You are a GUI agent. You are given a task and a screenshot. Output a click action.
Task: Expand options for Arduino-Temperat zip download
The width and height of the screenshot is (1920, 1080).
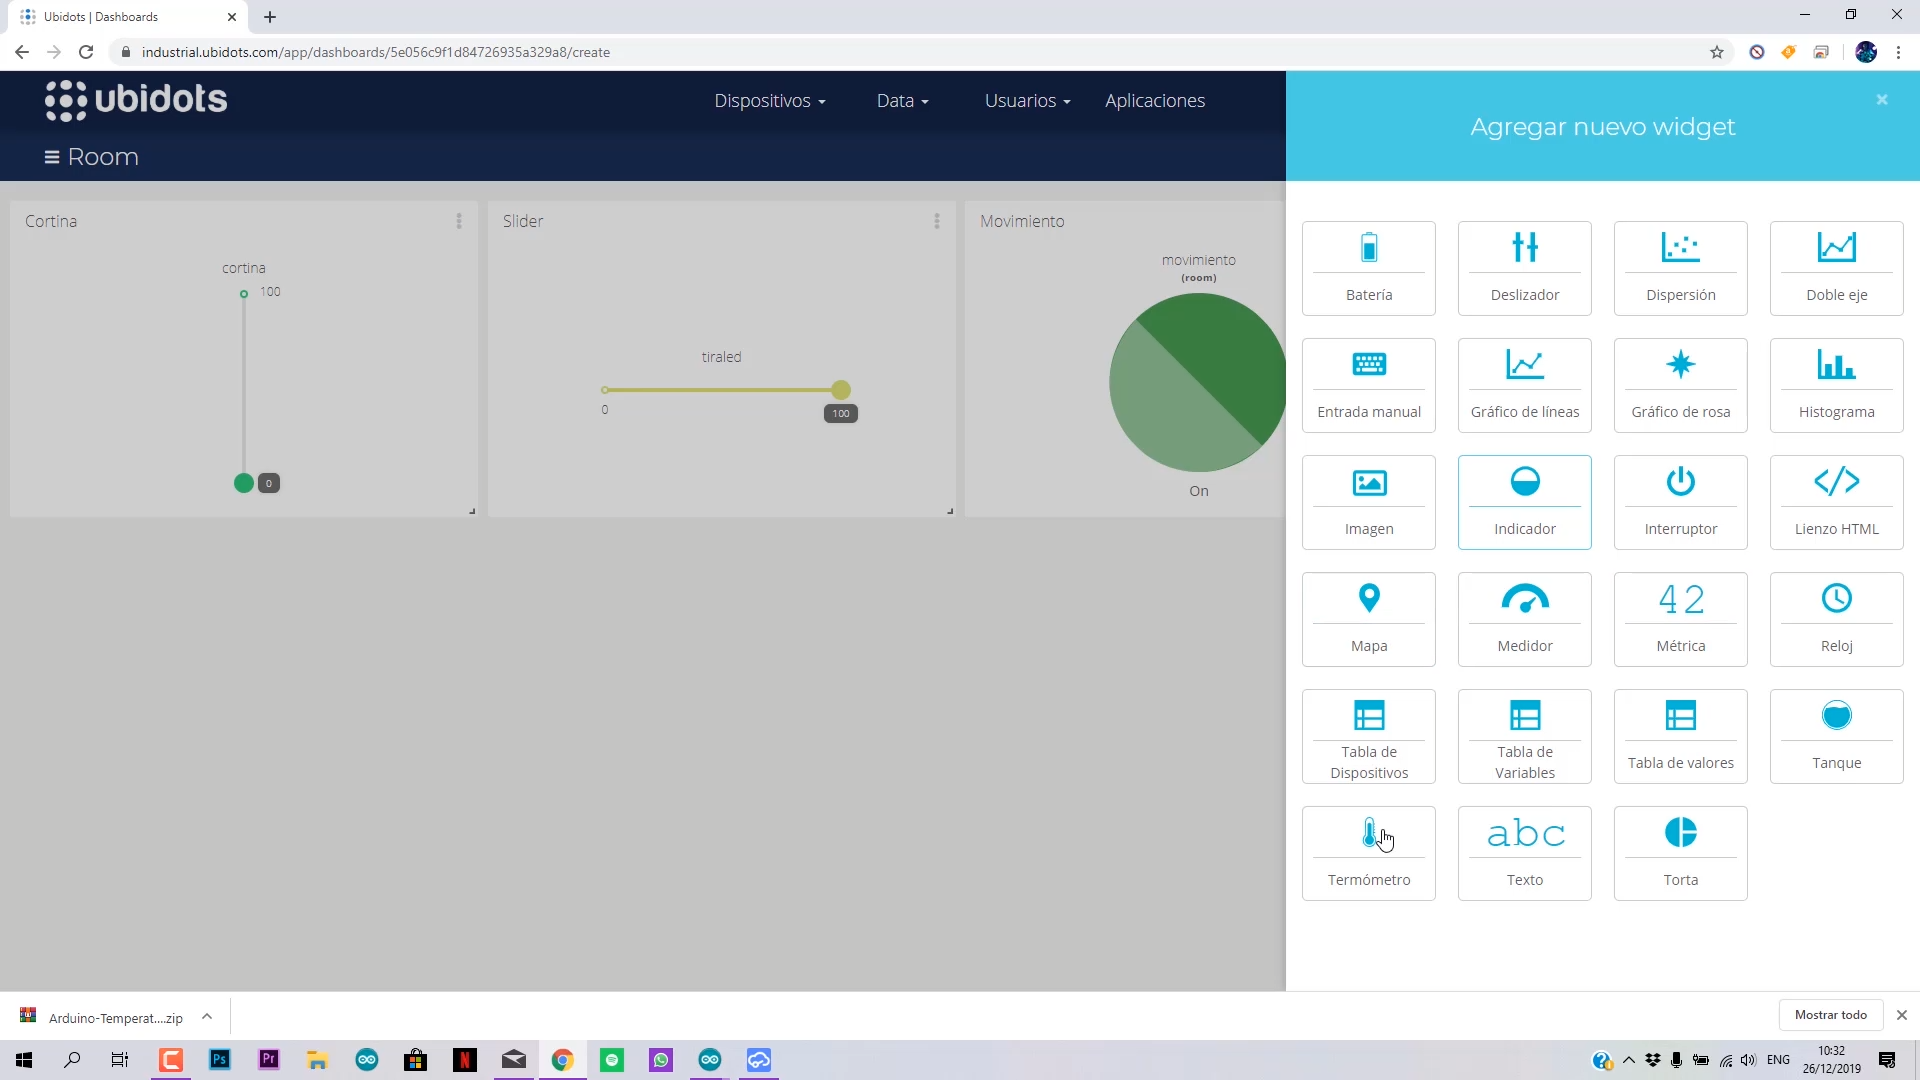(x=207, y=1017)
